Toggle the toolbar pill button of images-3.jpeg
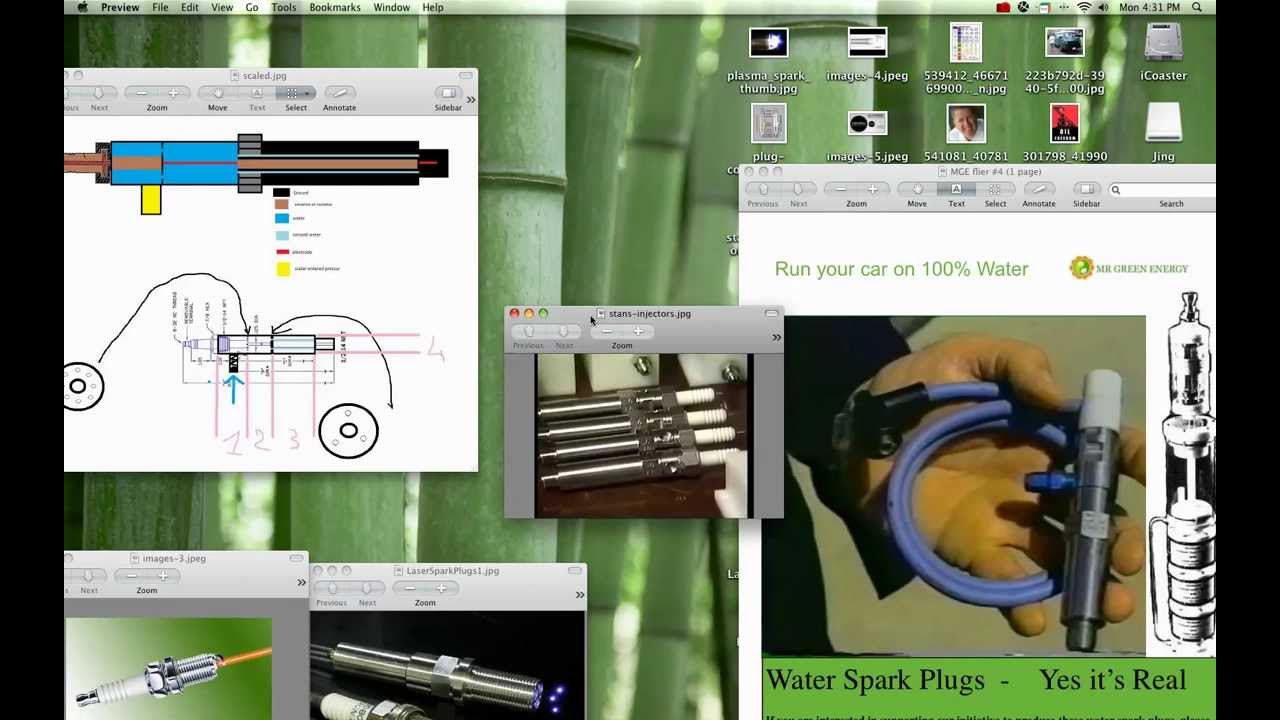1280x720 pixels. point(296,558)
